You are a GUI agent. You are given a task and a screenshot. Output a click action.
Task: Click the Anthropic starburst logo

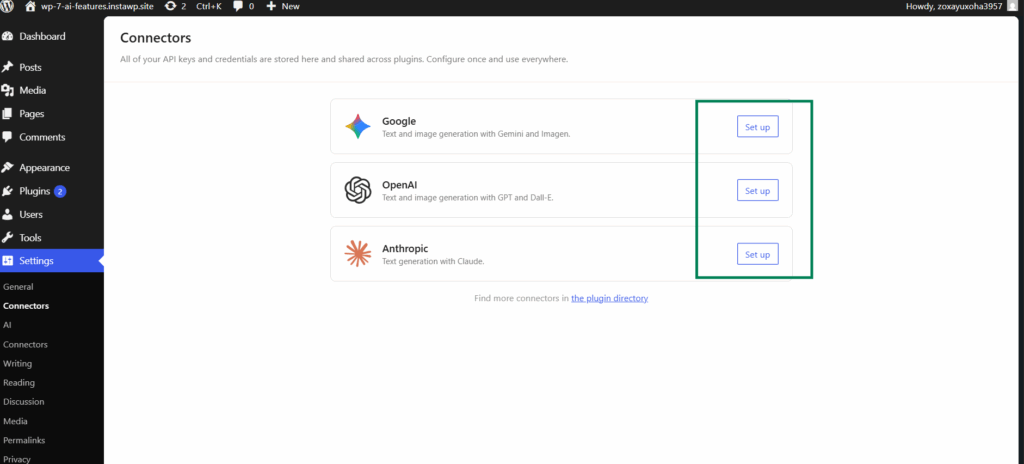pyautogui.click(x=358, y=254)
